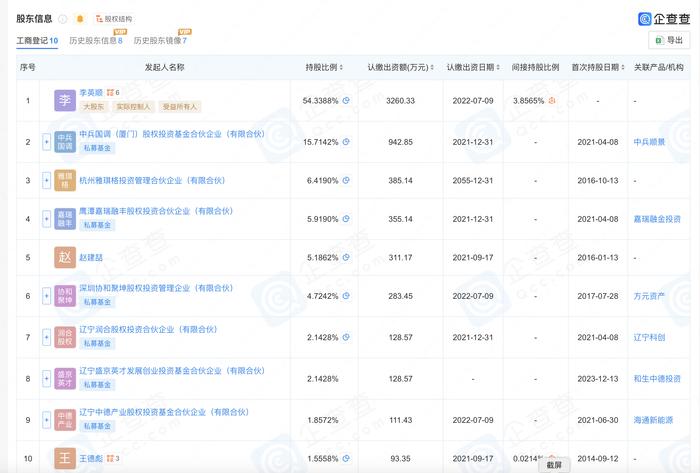Sort by 持股比例 column
This screenshot has height=473, width=700.
(x=324, y=67)
